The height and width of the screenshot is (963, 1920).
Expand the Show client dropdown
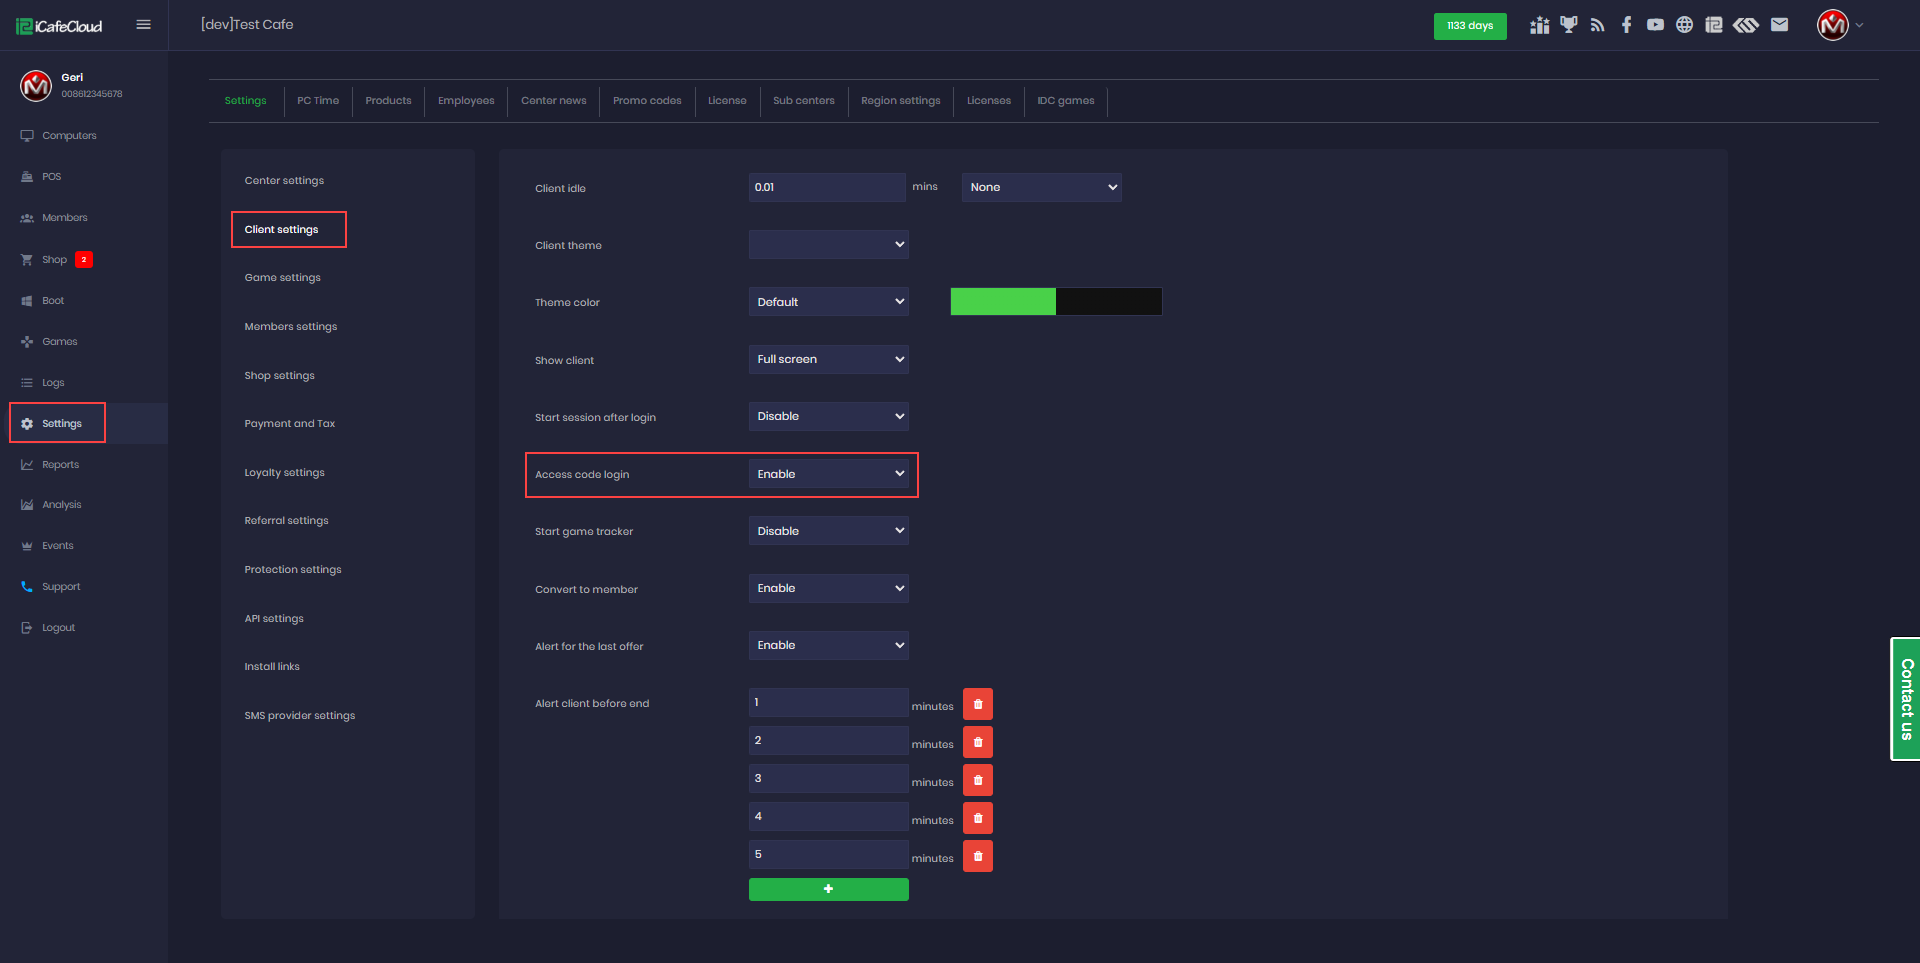point(828,359)
